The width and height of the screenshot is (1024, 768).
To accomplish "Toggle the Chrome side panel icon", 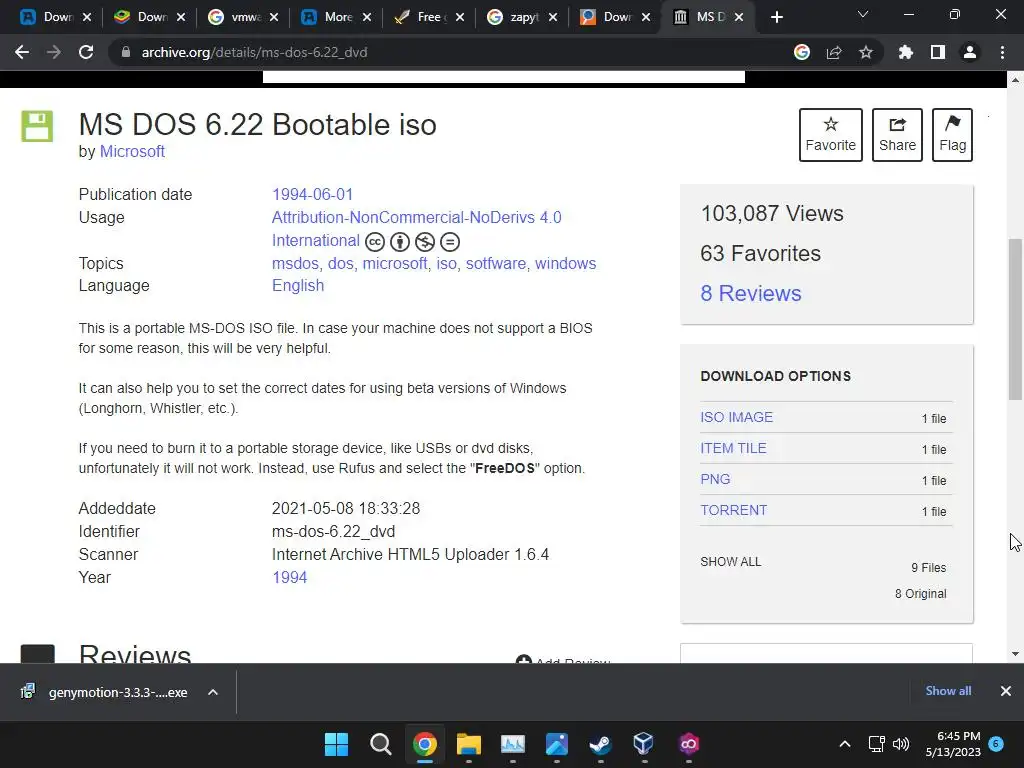I will pos(938,52).
